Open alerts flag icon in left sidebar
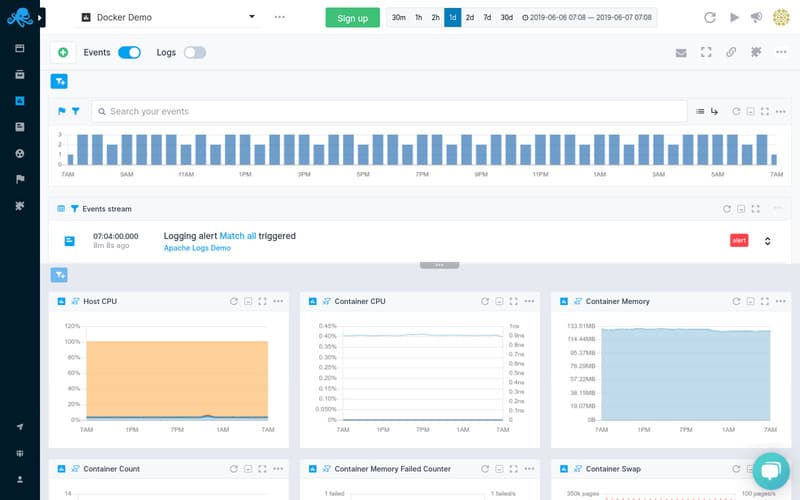Image resolution: width=800 pixels, height=500 pixels. pyautogui.click(x=20, y=179)
